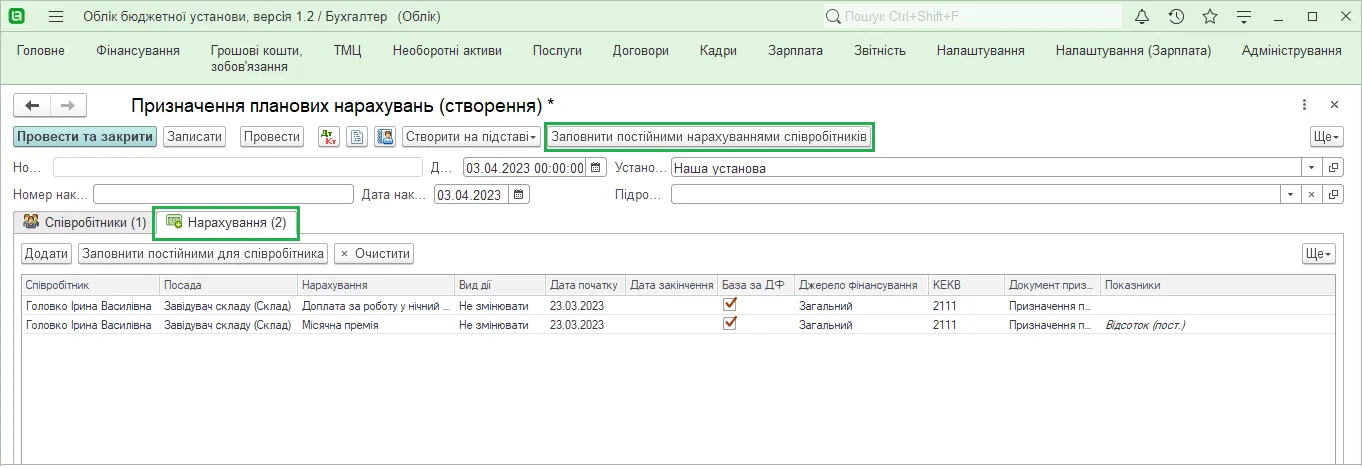This screenshot has height=468, width=1362.
Task: Toggle База за ДФ for Доплата row
Action: (730, 304)
